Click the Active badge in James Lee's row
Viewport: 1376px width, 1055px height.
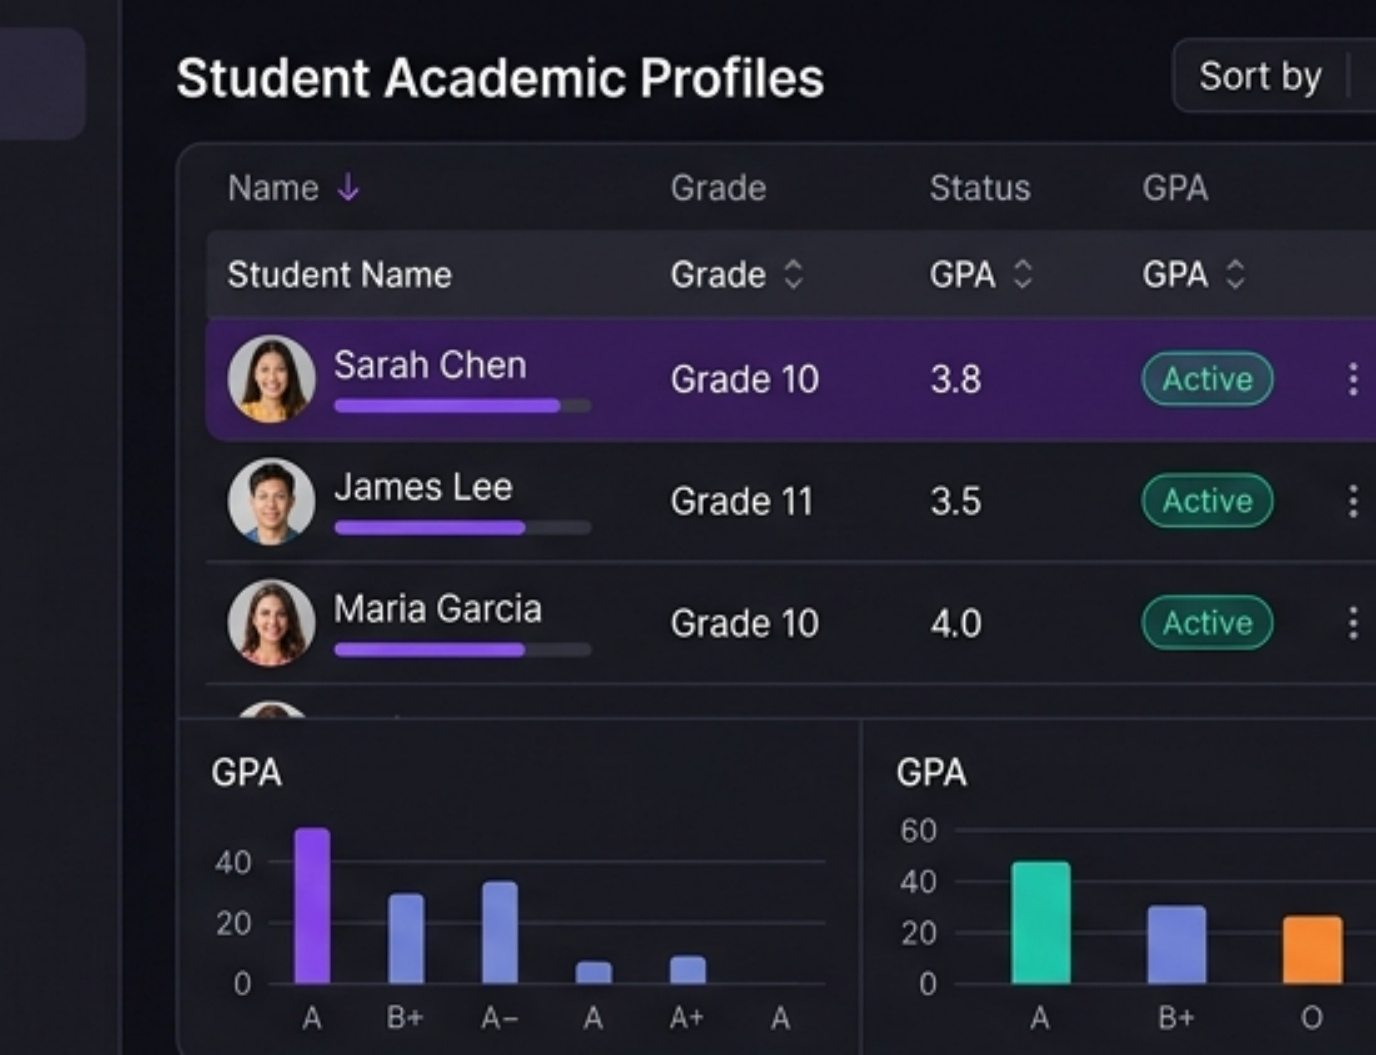click(1208, 501)
